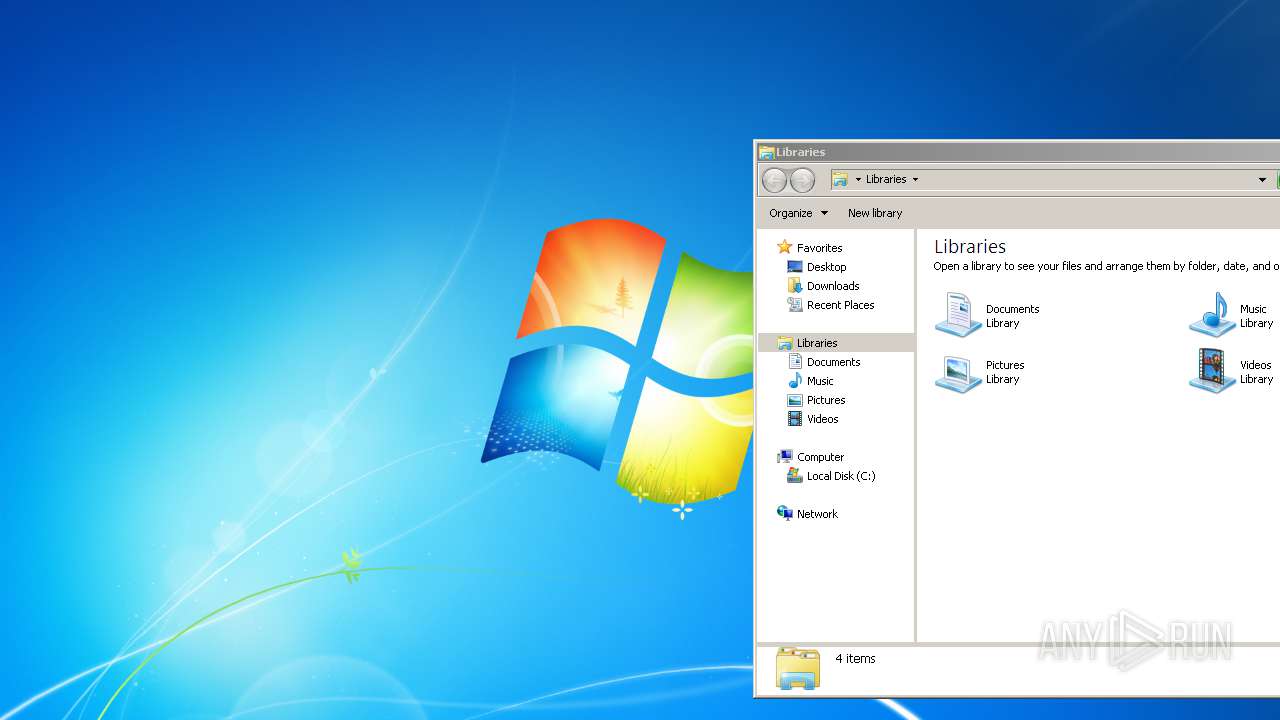Open the Organize dropdown menu
This screenshot has height=720, width=1280.
pyautogui.click(x=798, y=213)
